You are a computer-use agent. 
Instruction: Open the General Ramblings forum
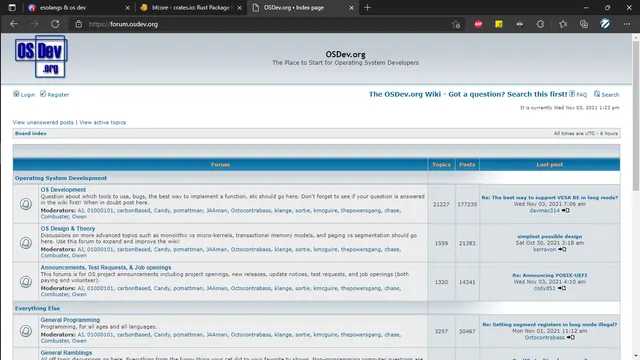[66, 353]
